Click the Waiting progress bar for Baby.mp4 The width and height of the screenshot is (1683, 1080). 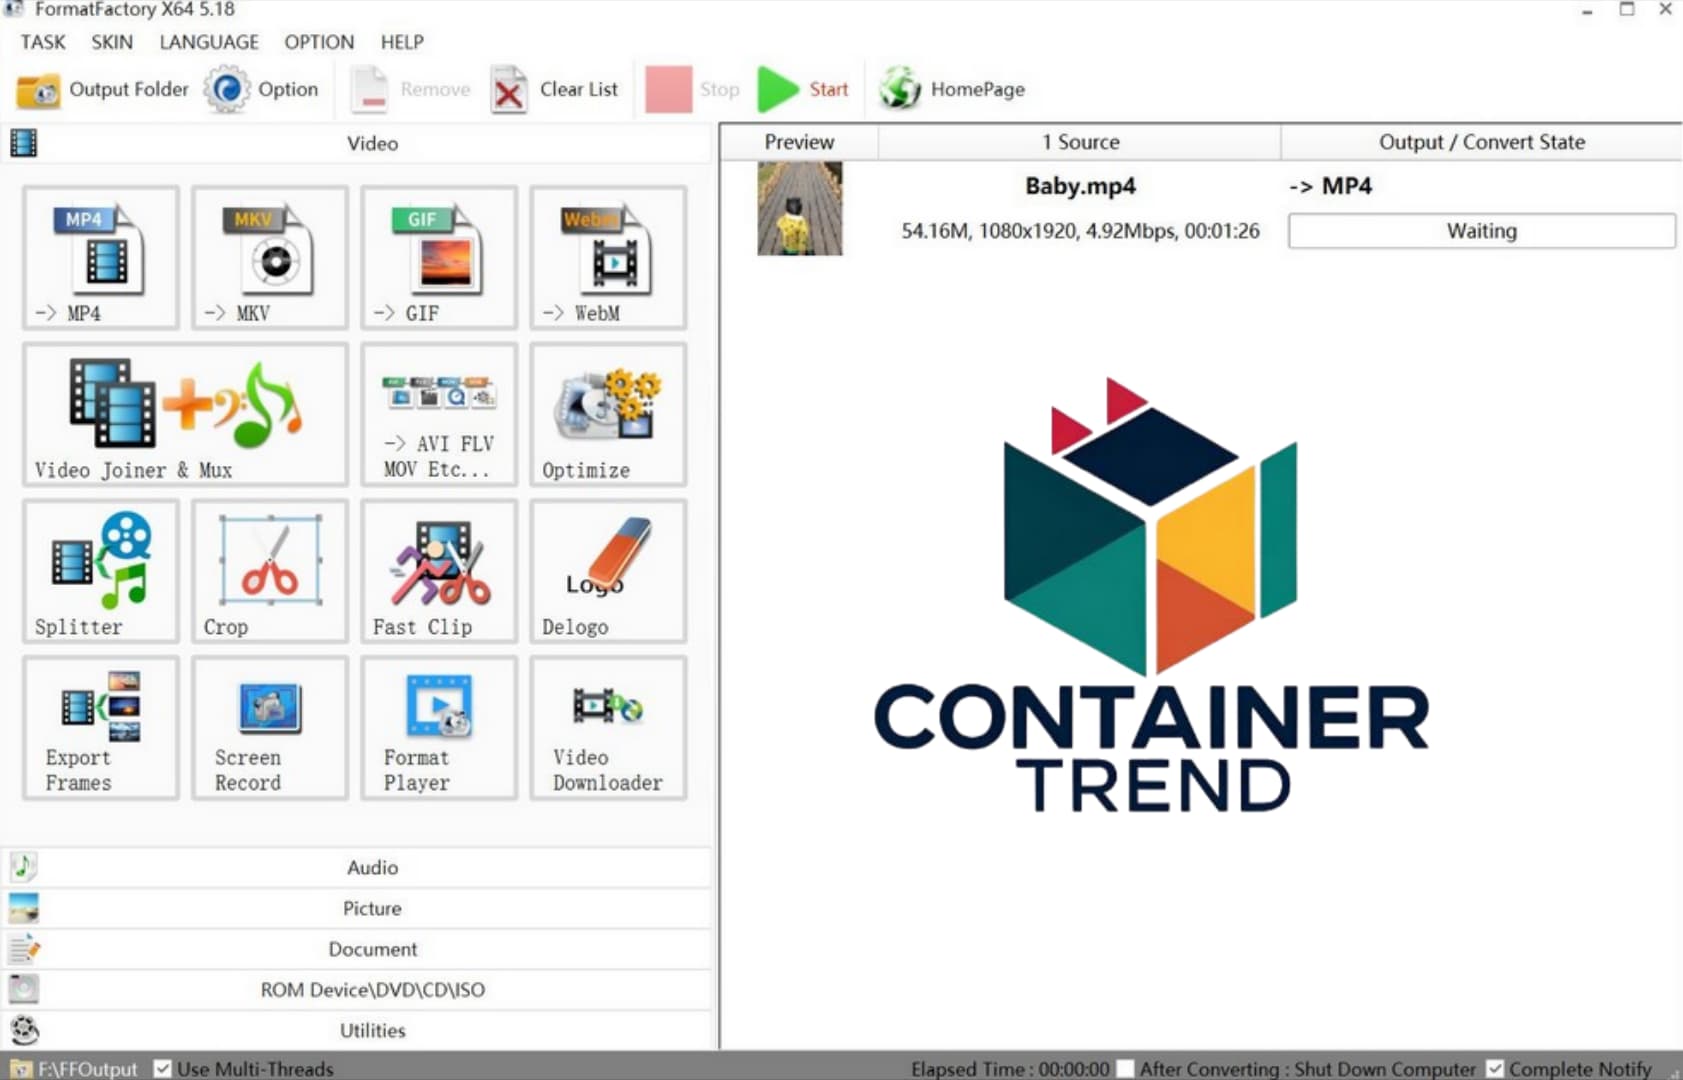pos(1481,231)
